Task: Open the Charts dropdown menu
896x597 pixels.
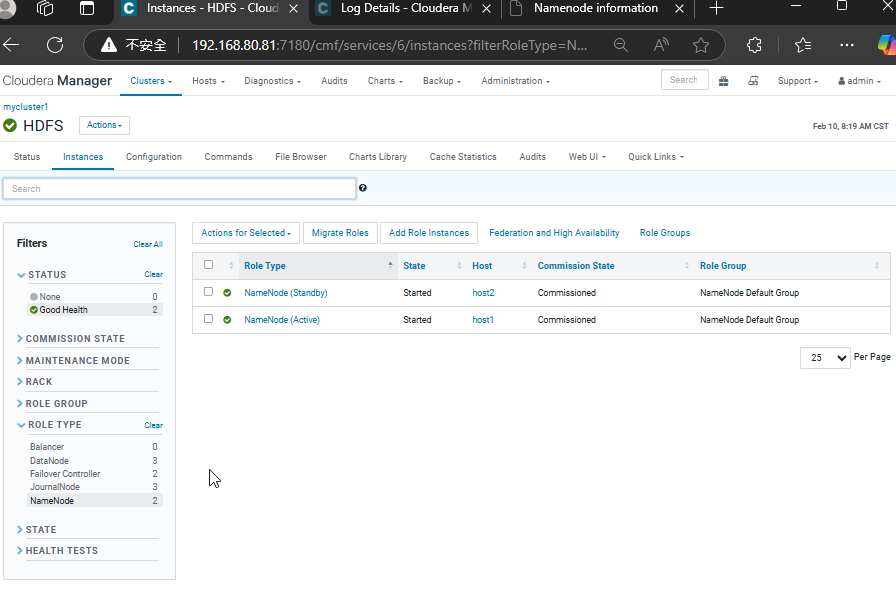Action: click(x=385, y=81)
